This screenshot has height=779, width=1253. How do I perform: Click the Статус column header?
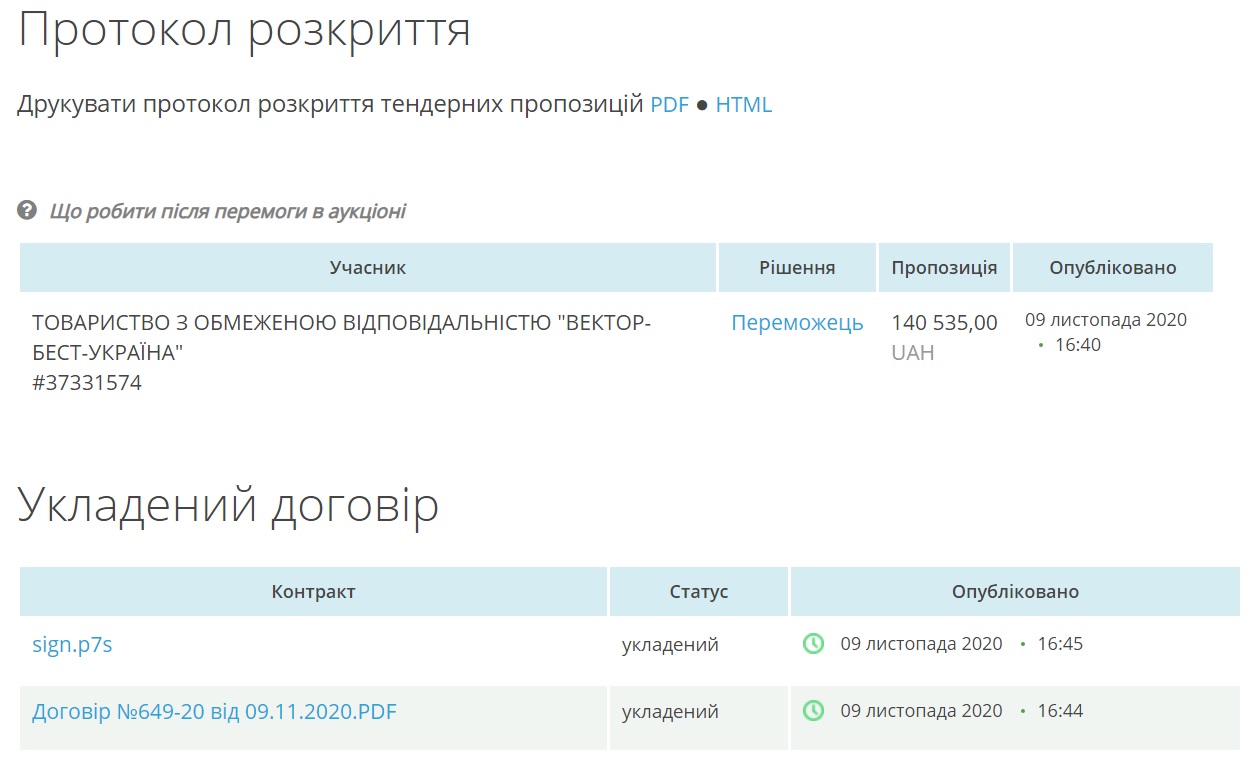698,592
